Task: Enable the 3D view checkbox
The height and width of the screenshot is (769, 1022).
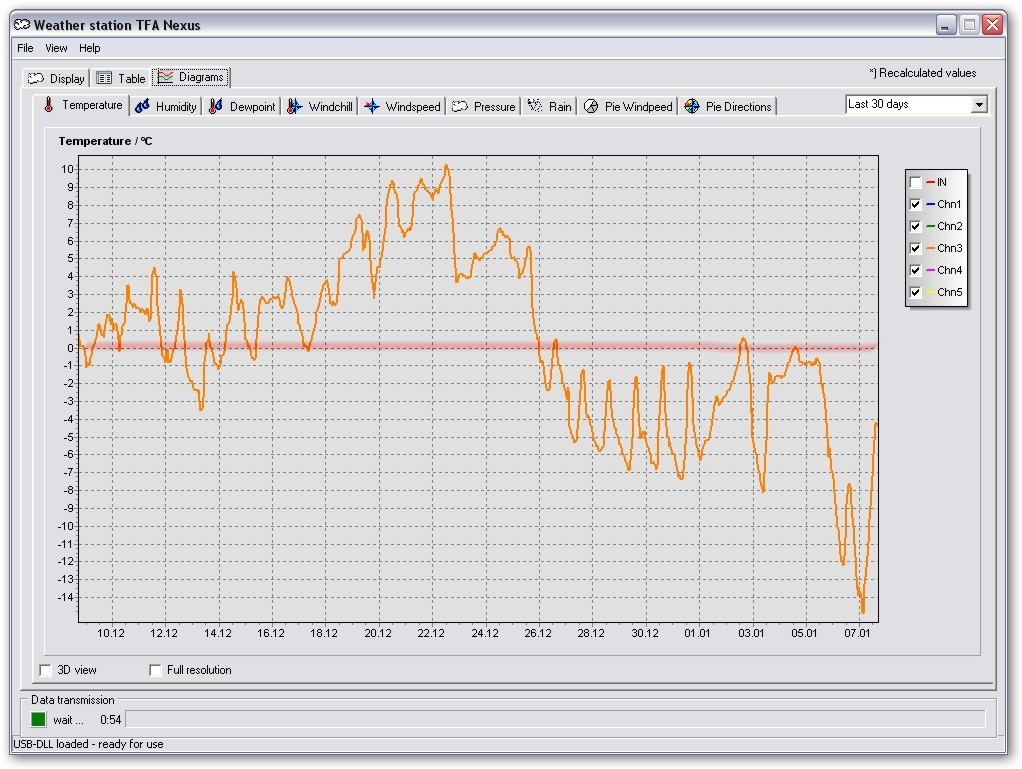Action: [45, 670]
